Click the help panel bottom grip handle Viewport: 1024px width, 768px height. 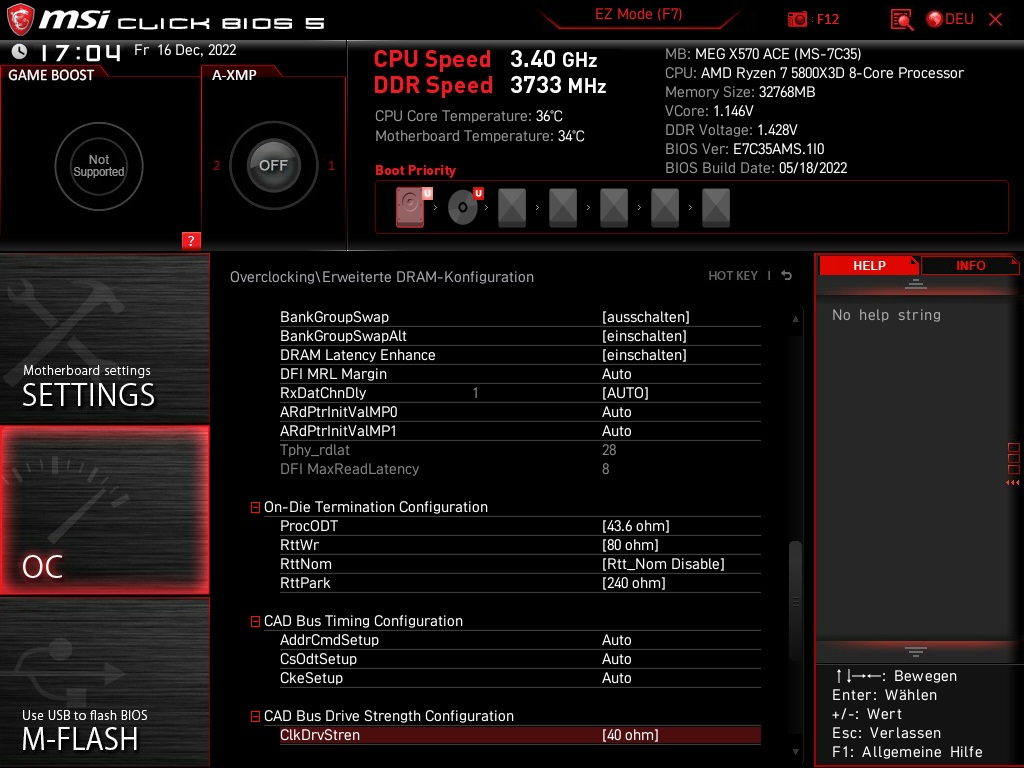point(916,652)
